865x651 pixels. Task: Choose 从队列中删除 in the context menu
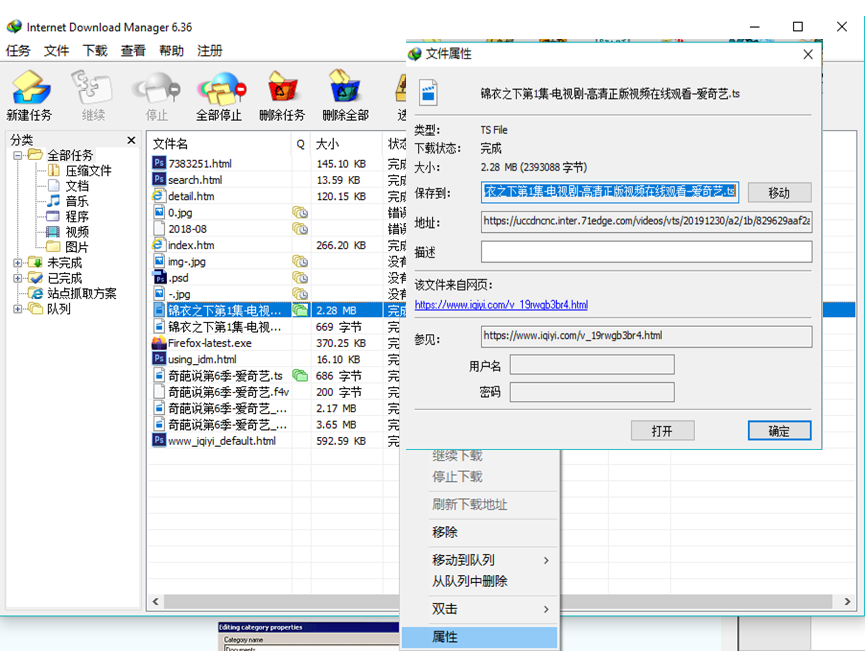click(479, 581)
